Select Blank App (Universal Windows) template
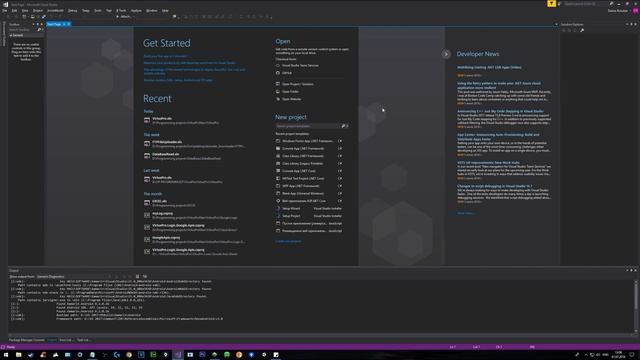 pos(309,193)
